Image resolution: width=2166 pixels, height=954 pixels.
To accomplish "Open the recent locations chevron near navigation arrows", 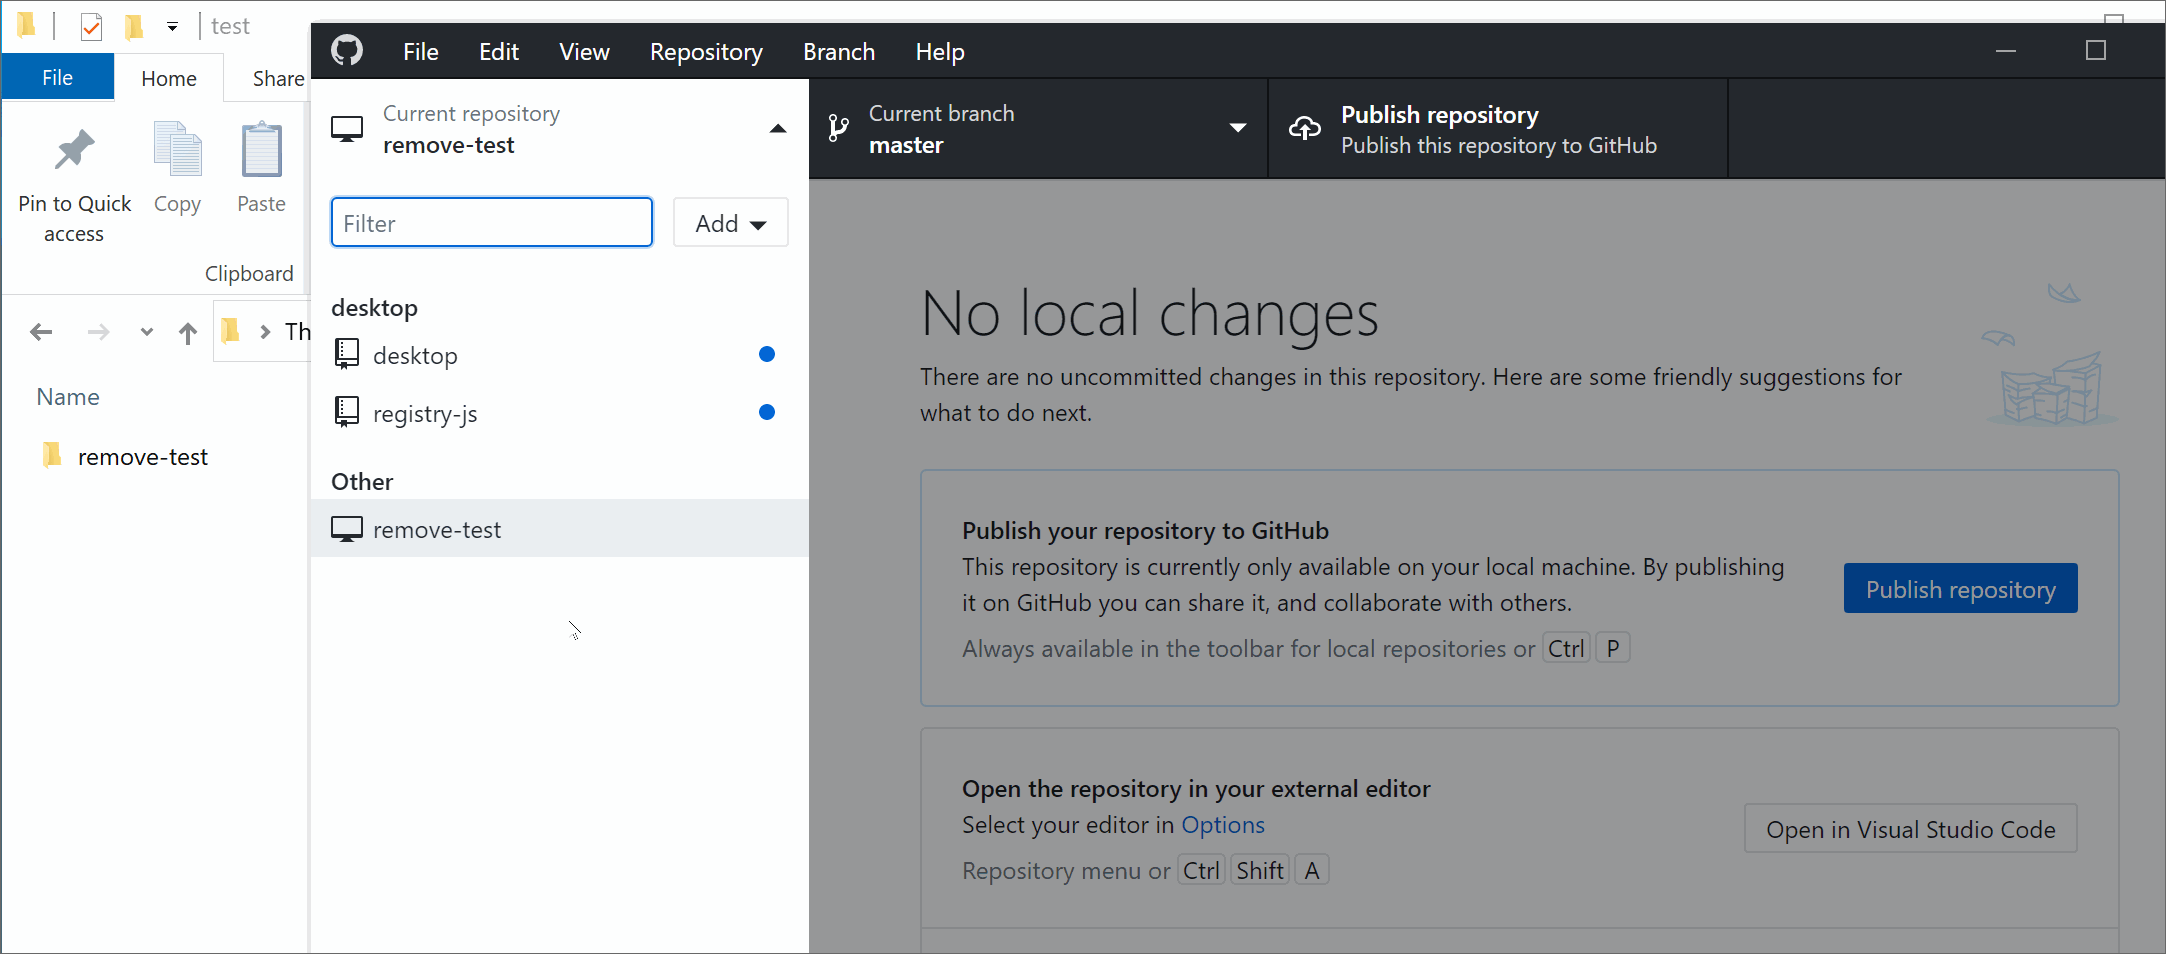I will pos(146,332).
